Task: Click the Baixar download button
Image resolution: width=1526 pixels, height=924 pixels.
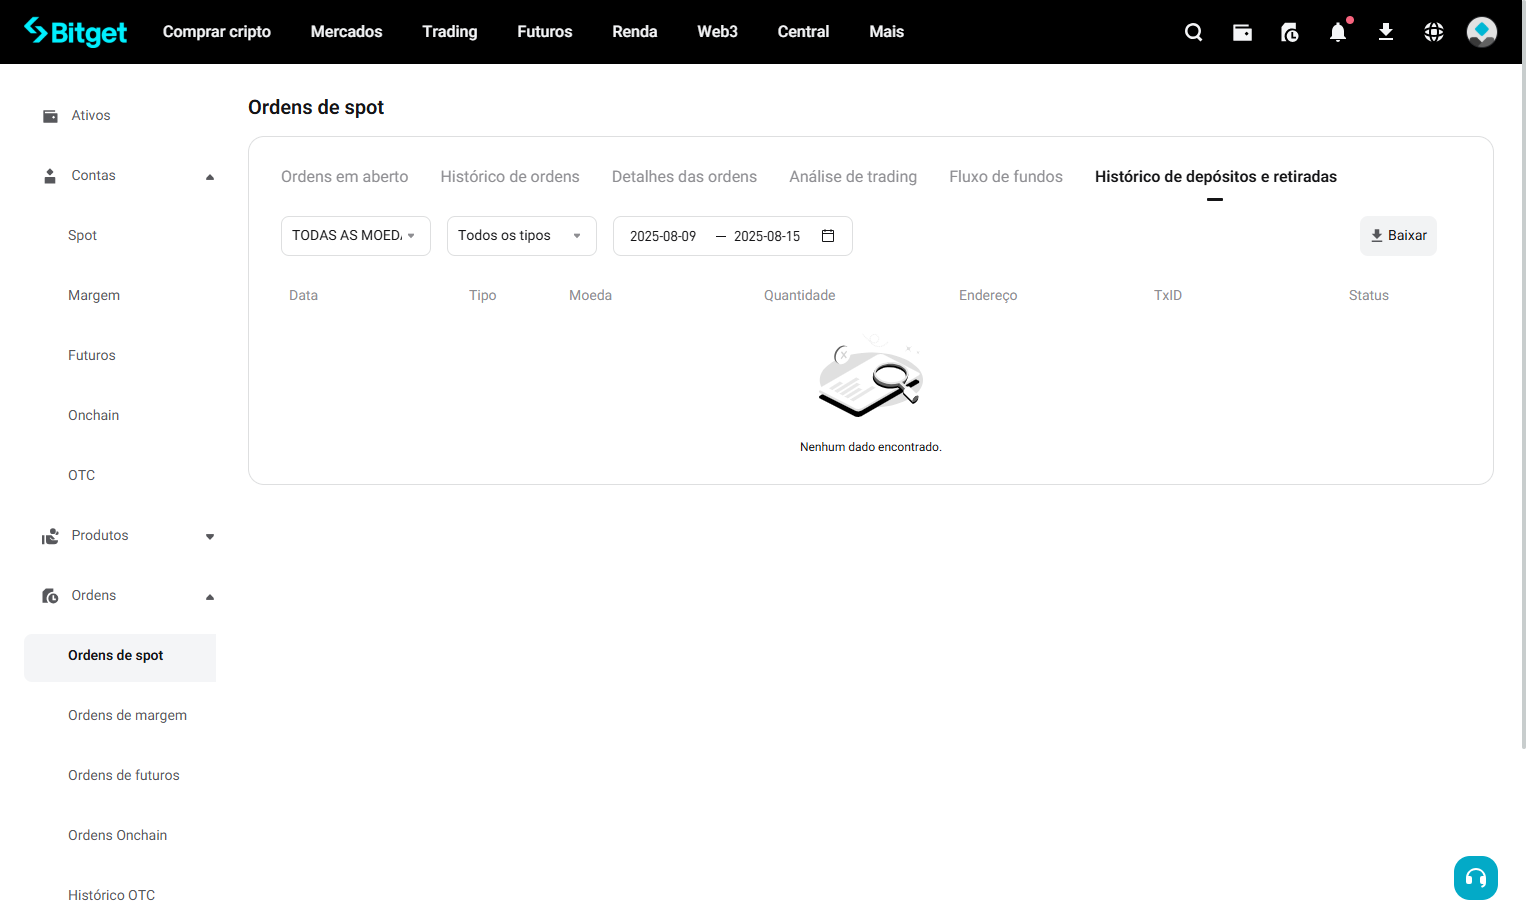Action: 1398,236
